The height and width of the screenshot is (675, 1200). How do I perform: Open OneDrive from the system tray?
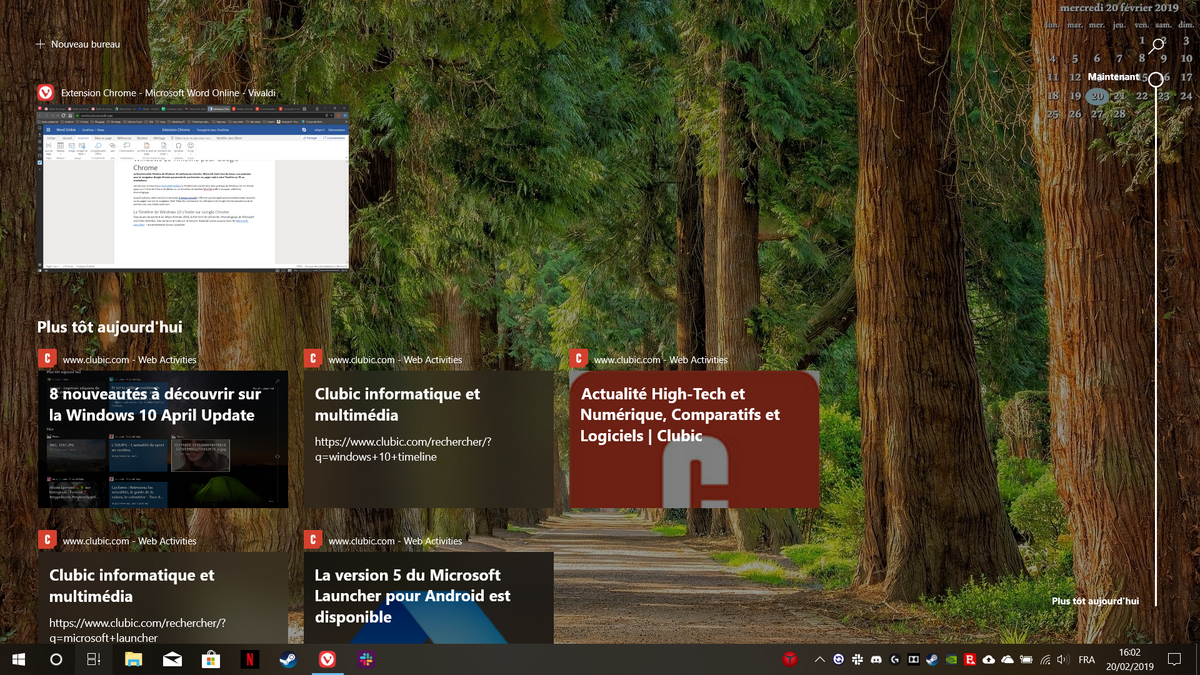1007,660
